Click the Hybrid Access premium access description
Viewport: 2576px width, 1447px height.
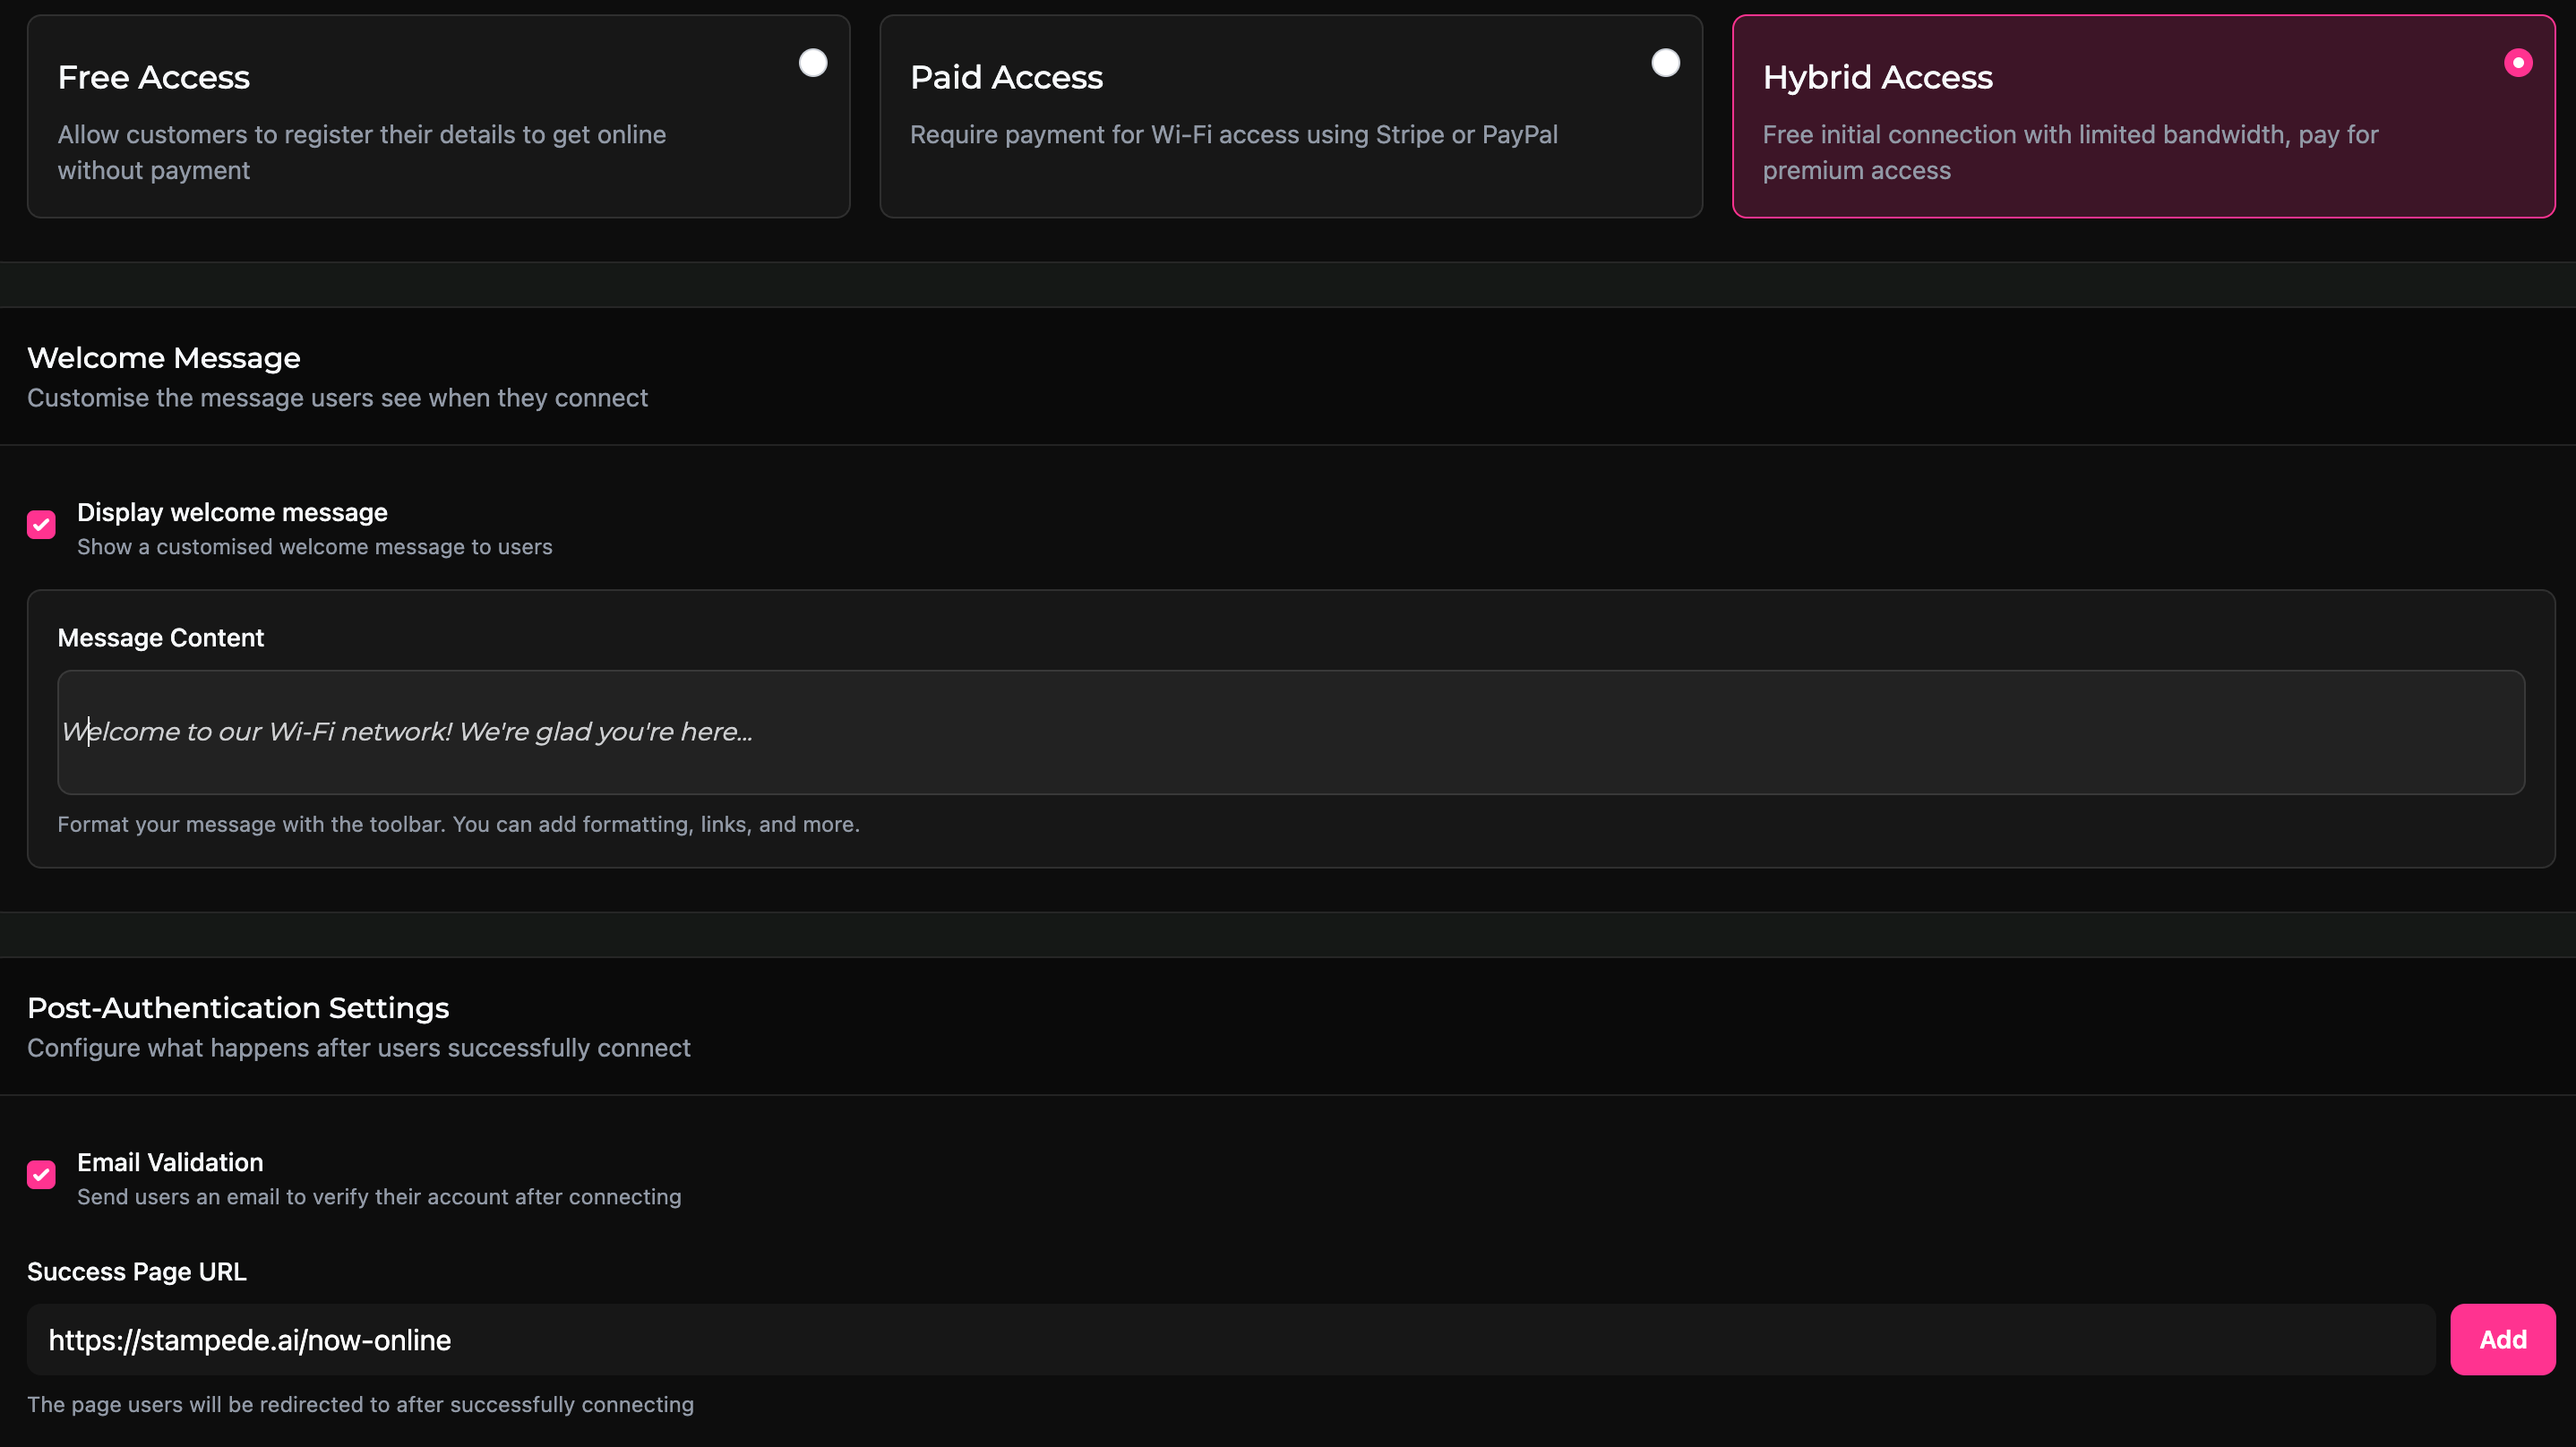click(2070, 152)
